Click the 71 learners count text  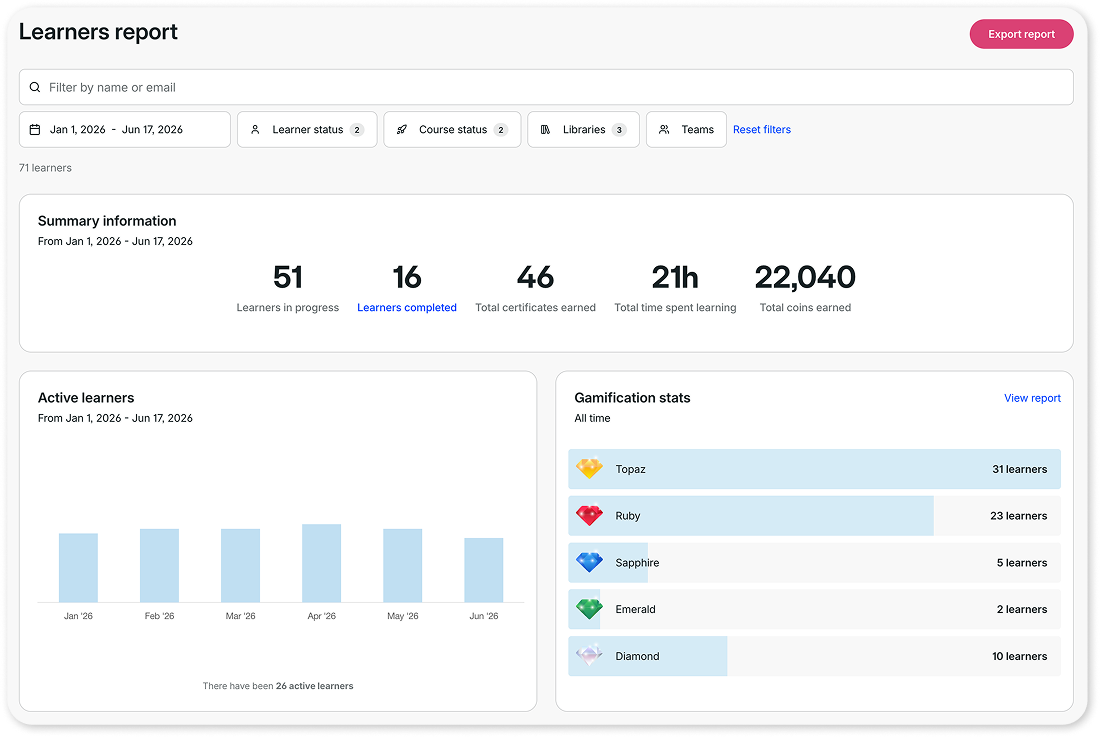pos(45,168)
